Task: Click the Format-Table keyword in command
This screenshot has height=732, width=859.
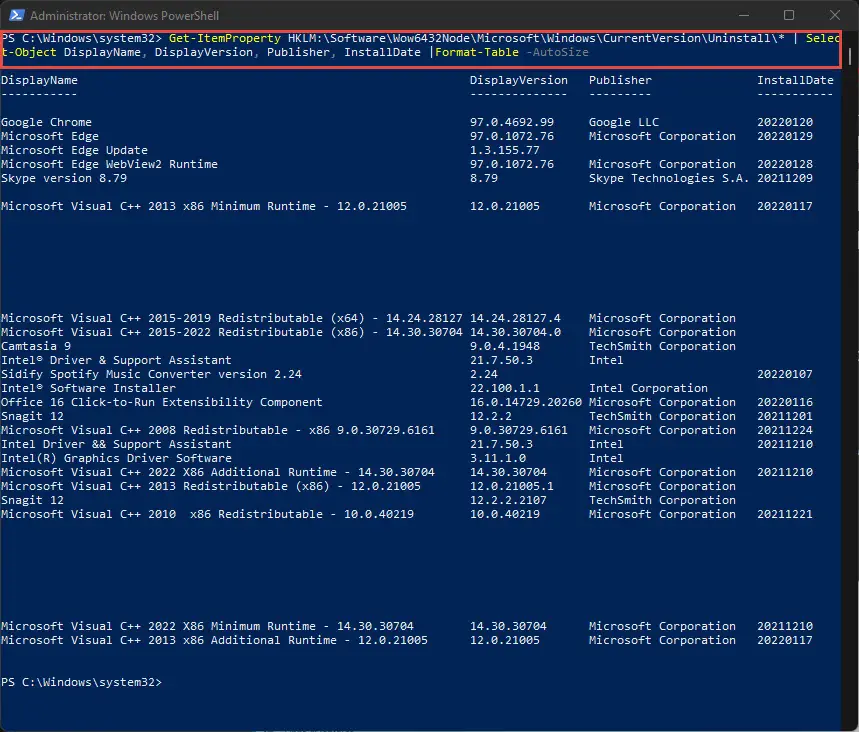Action: pos(477,53)
